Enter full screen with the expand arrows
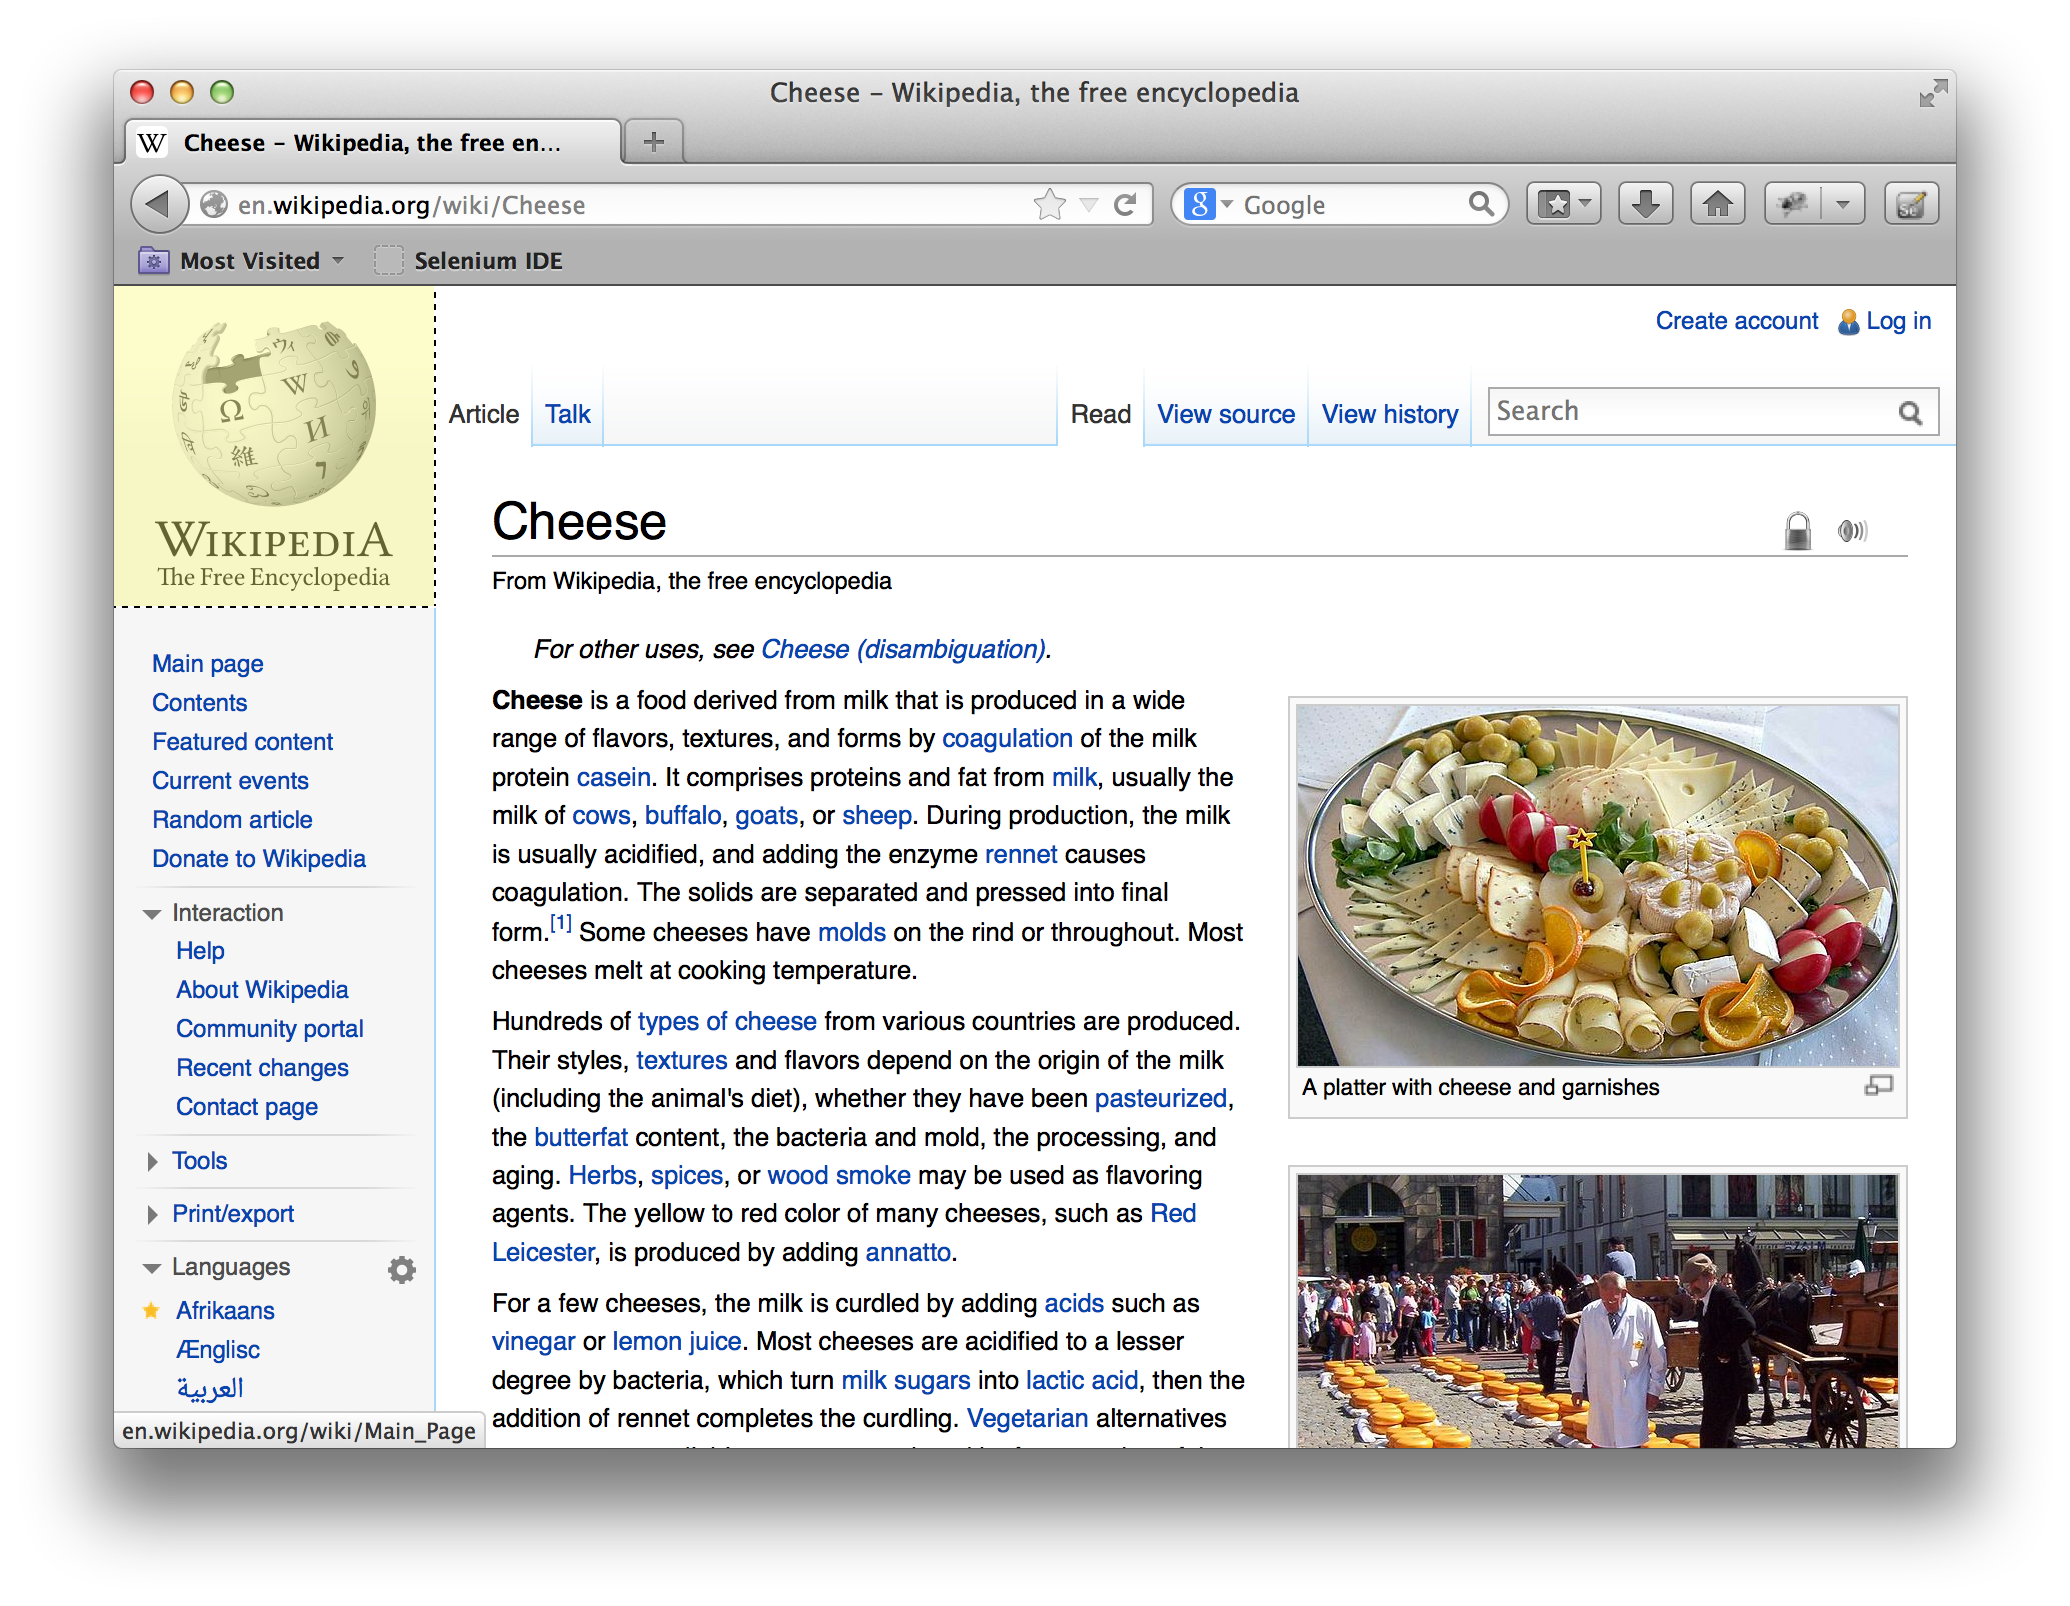This screenshot has width=2070, height=1606. point(1933,93)
